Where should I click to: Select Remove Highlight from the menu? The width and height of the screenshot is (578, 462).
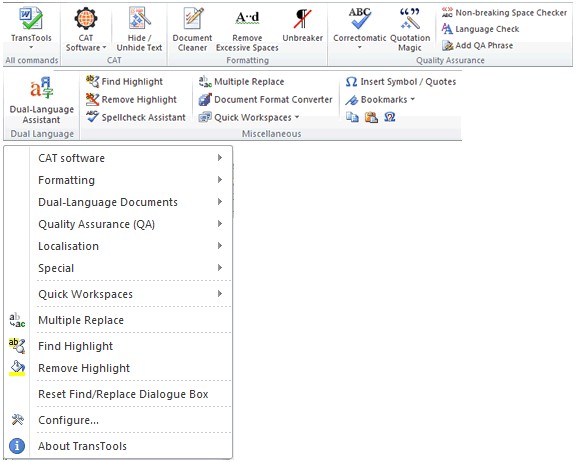coord(118,368)
